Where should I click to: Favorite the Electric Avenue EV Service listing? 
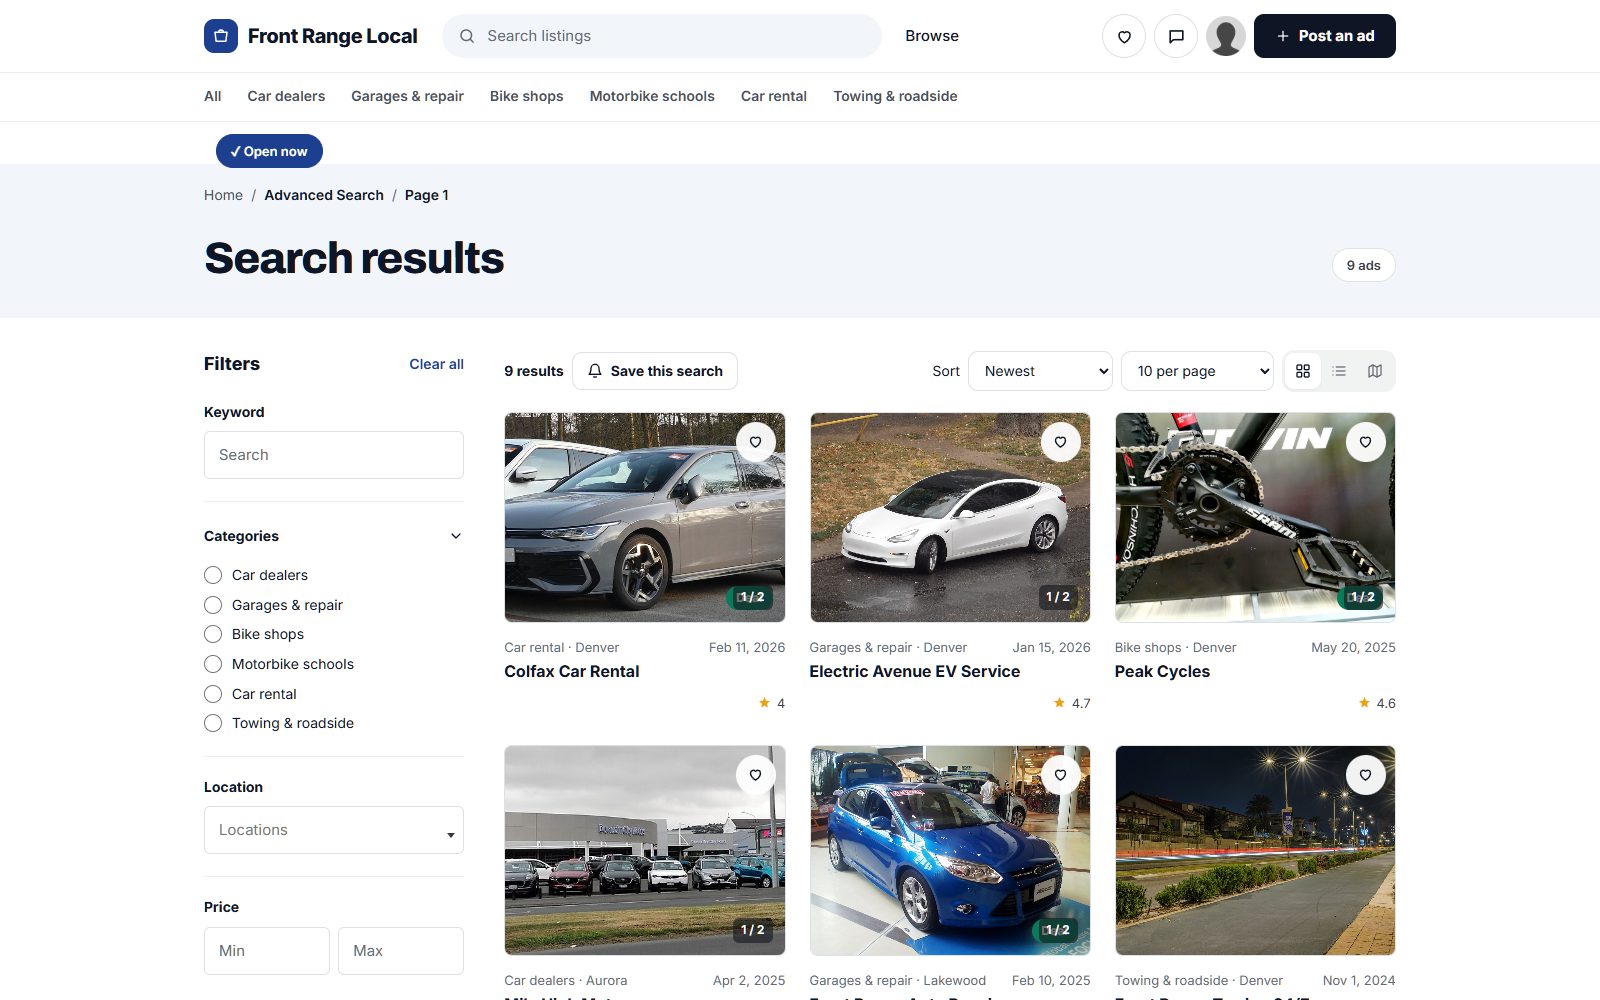1061,442
